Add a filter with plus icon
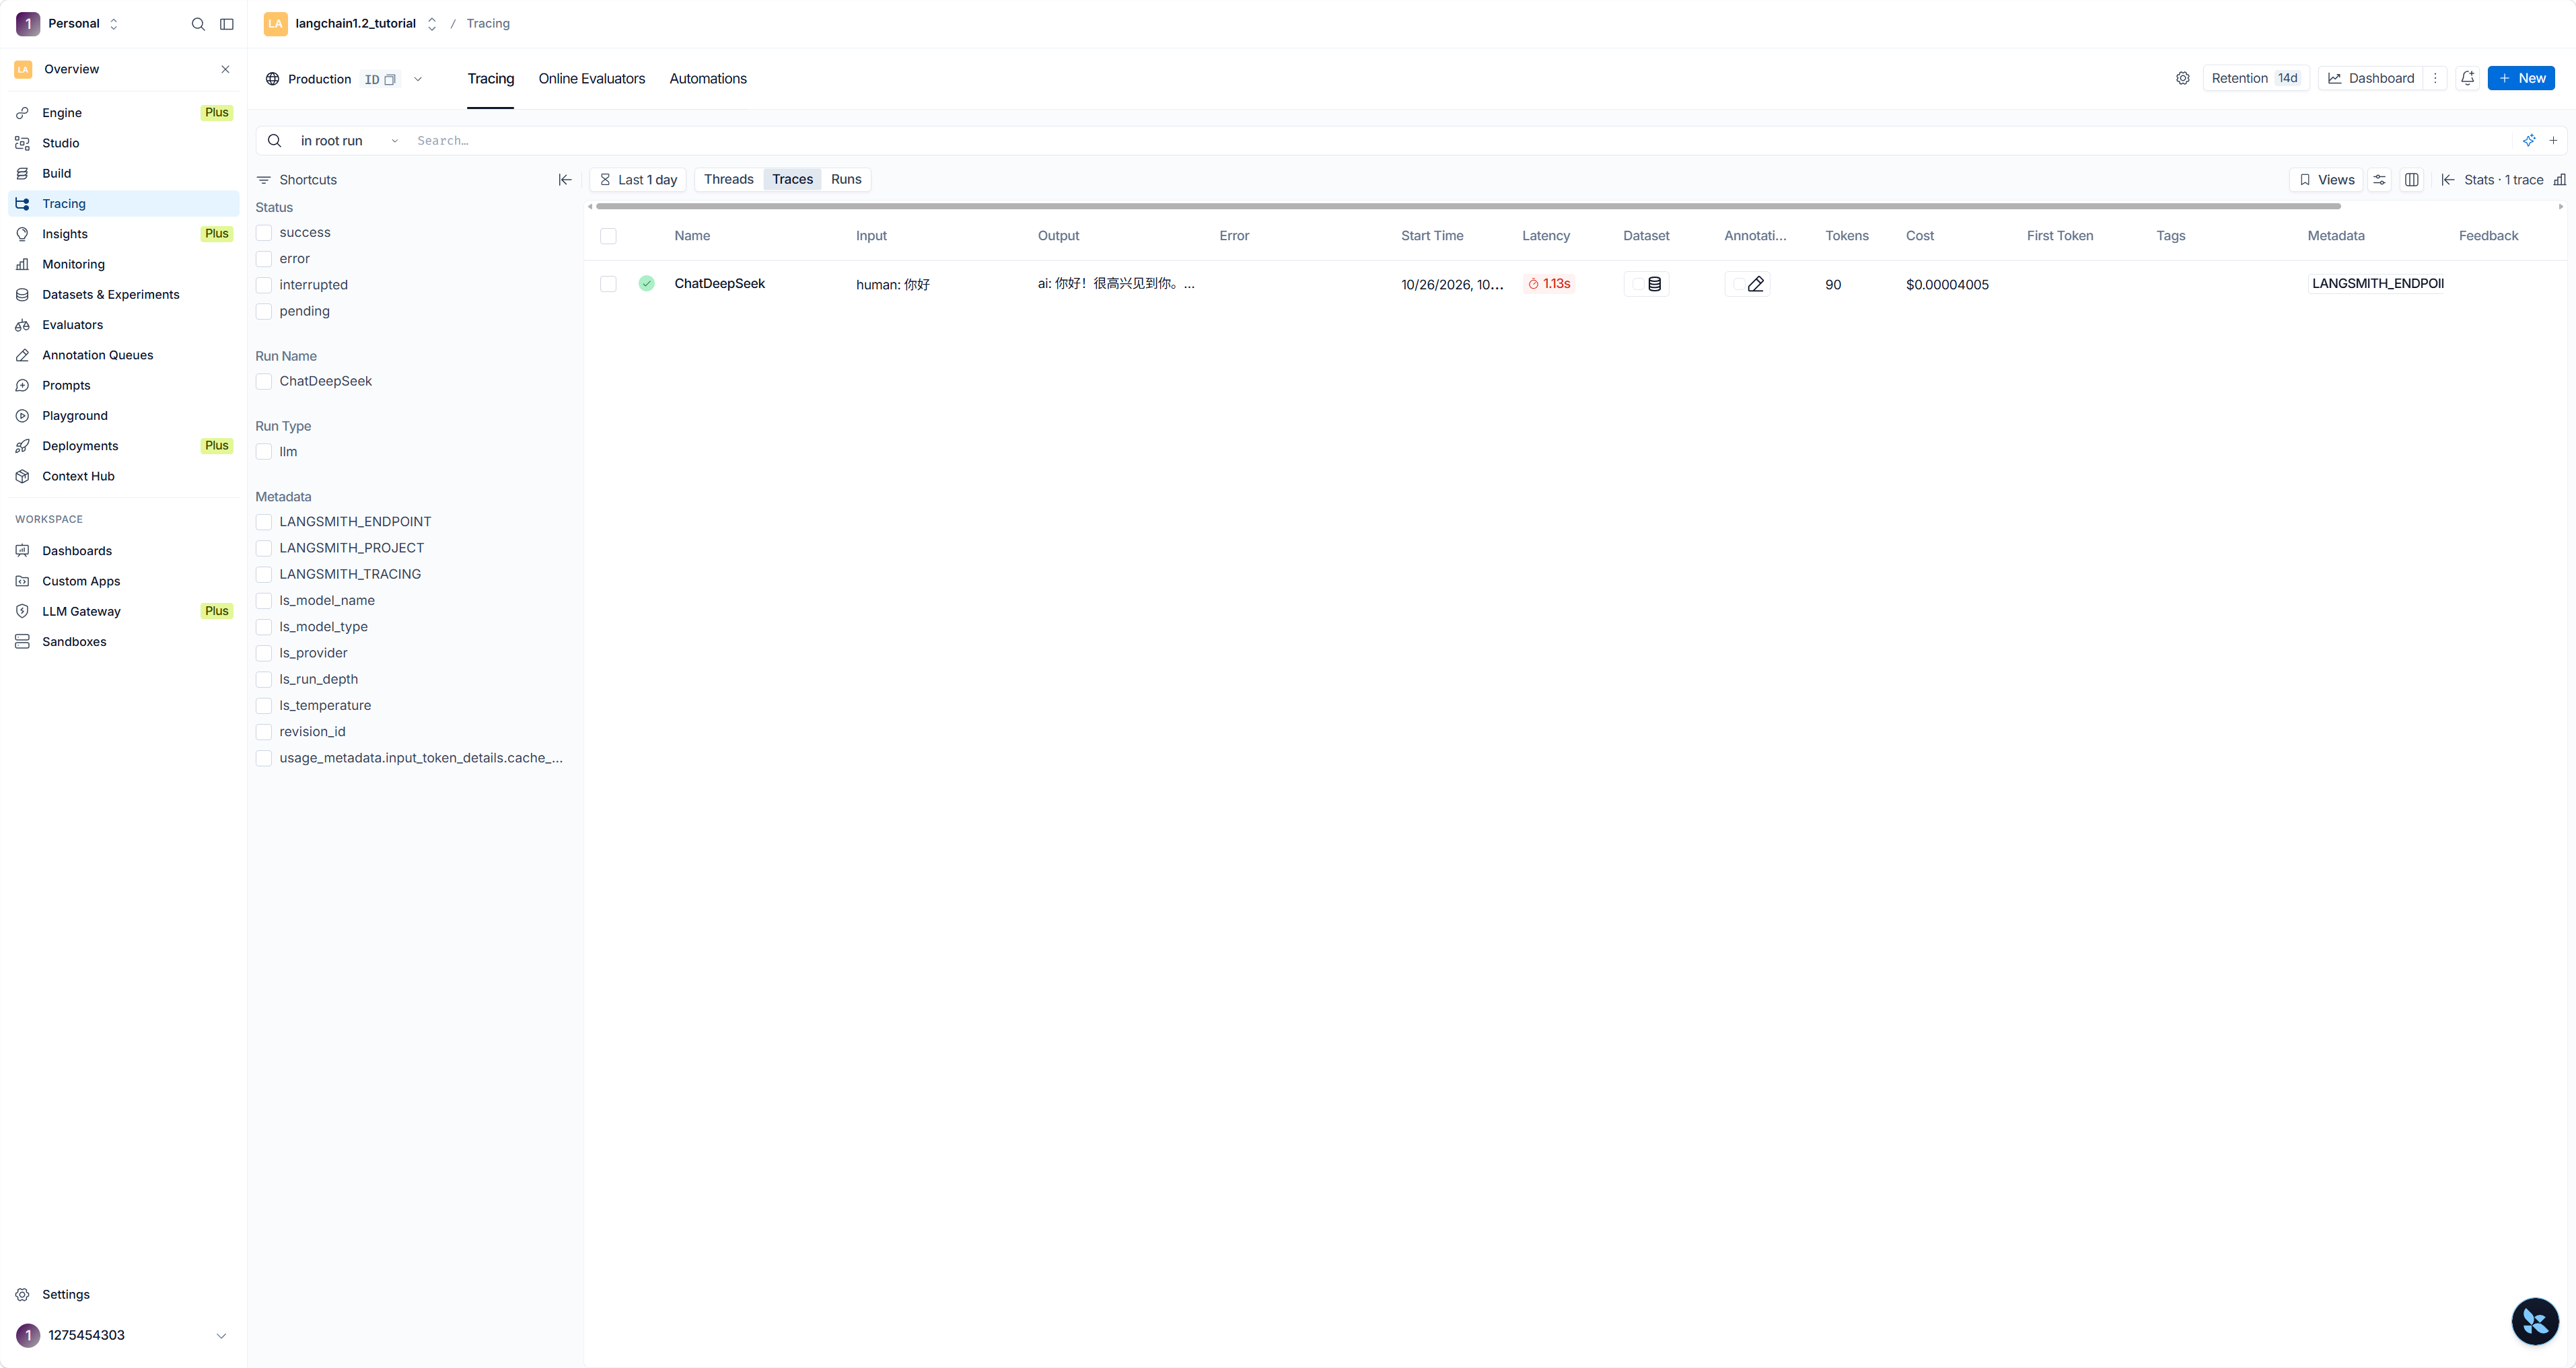Image resolution: width=2576 pixels, height=1368 pixels. coord(2553,140)
